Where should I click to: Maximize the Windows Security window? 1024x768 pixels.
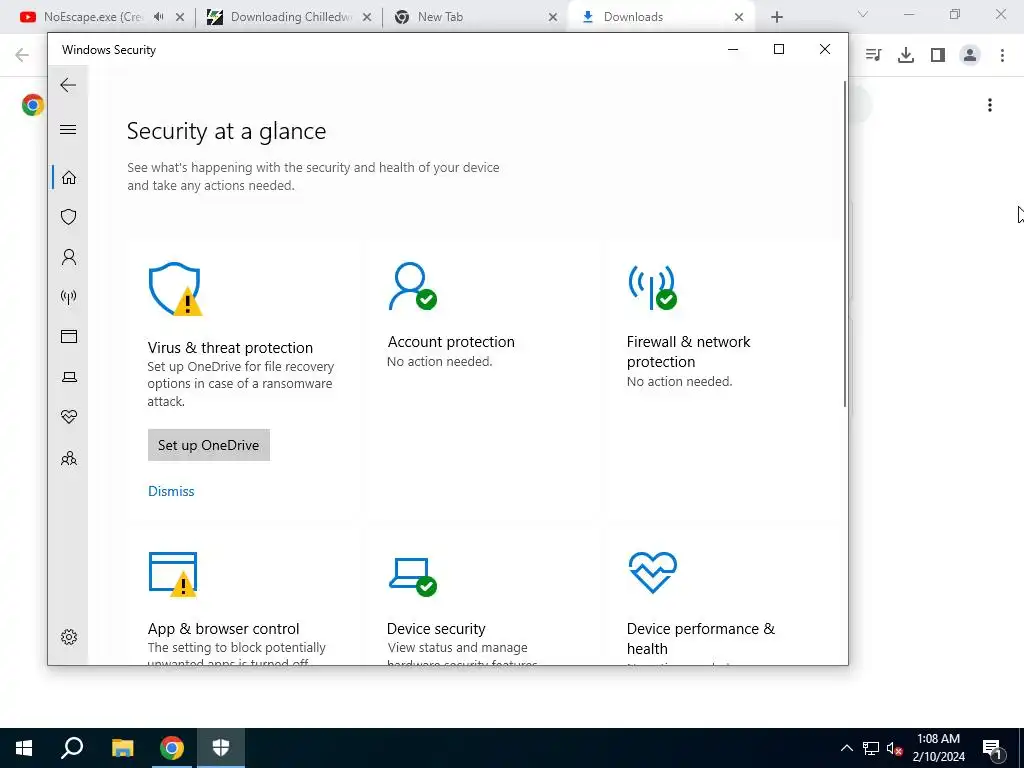pos(778,50)
